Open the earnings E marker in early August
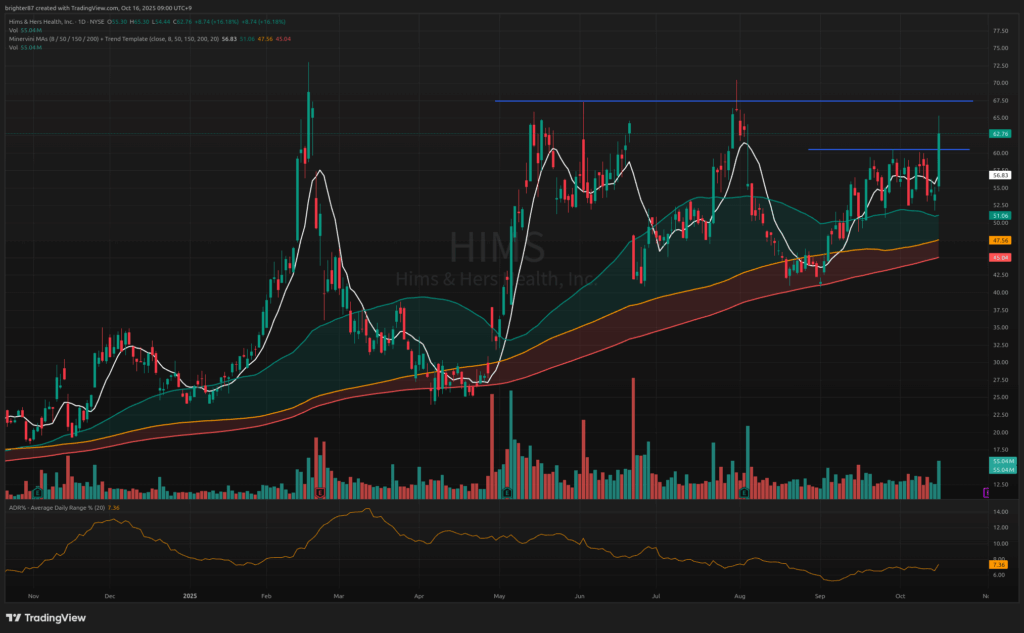This screenshot has height=633, width=1024. pyautogui.click(x=744, y=492)
